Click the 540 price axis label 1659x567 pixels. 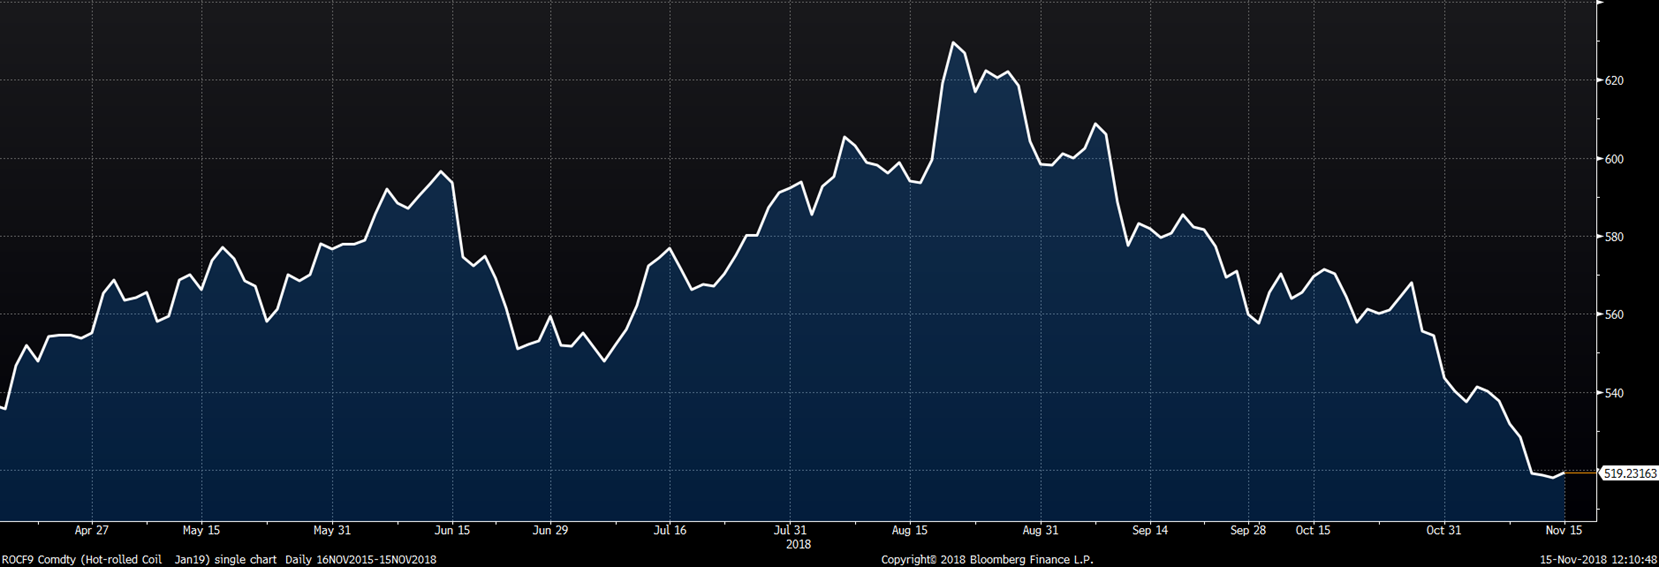[1614, 393]
